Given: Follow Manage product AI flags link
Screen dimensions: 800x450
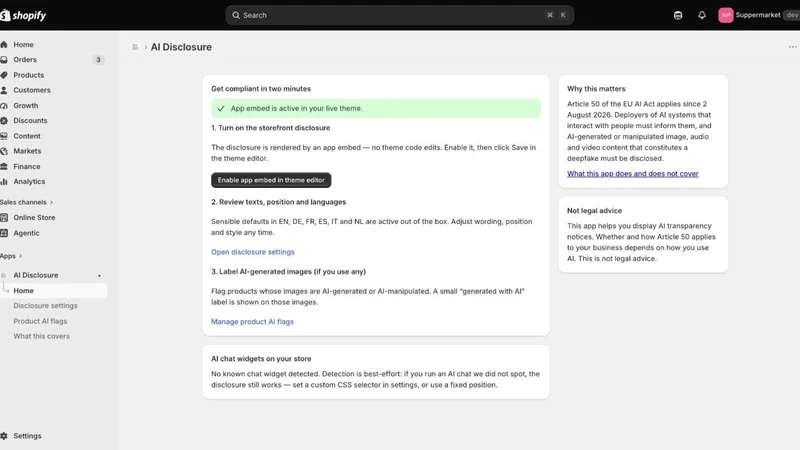Looking at the screenshot, I should [x=253, y=322].
